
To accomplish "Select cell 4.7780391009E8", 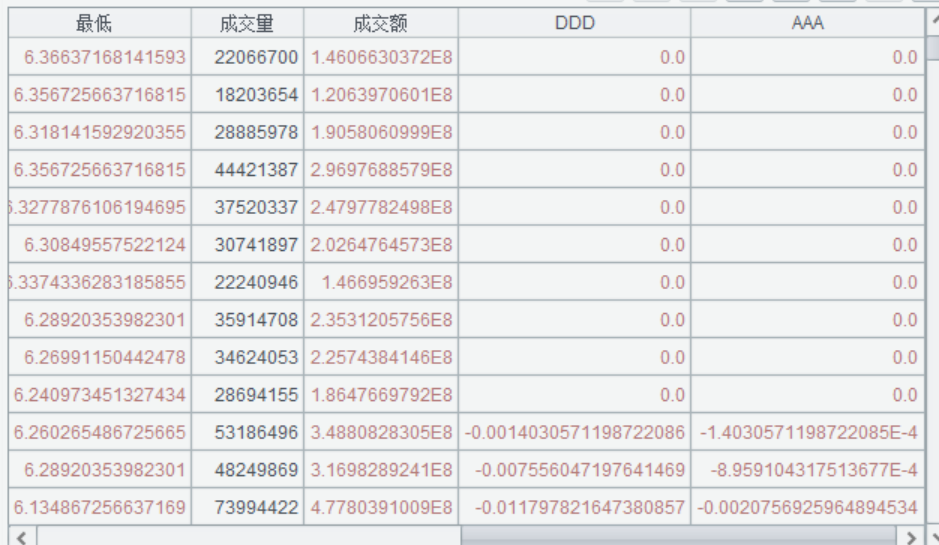I will pos(381,507).
